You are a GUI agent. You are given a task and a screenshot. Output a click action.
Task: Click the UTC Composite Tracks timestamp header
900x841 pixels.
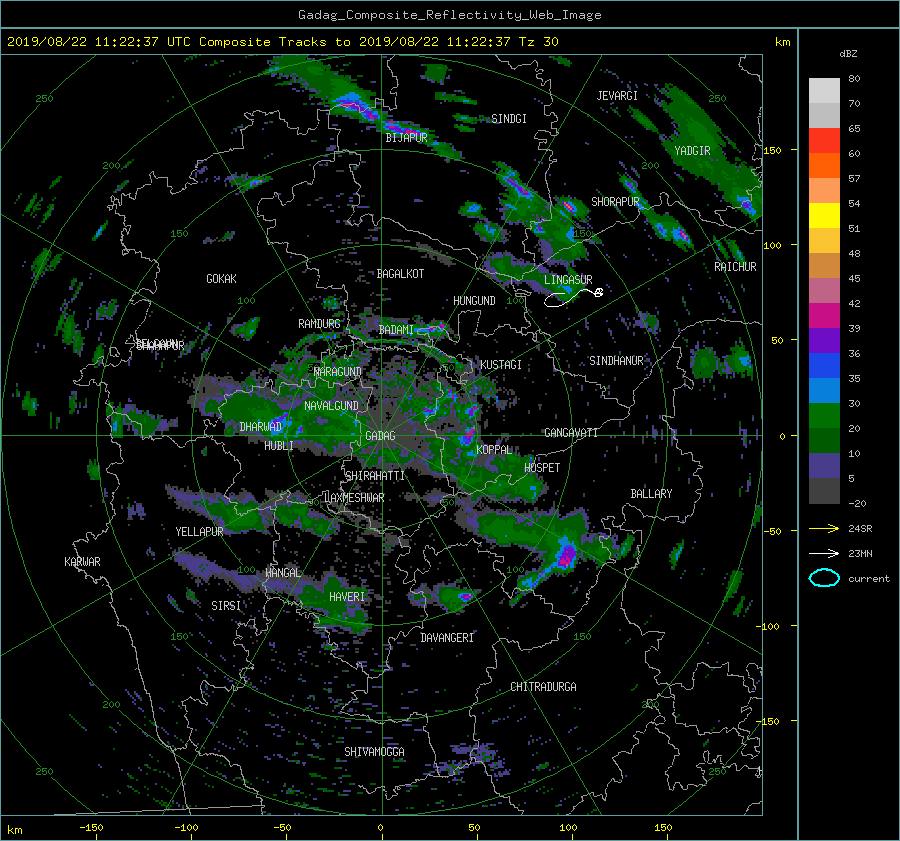pos(282,42)
